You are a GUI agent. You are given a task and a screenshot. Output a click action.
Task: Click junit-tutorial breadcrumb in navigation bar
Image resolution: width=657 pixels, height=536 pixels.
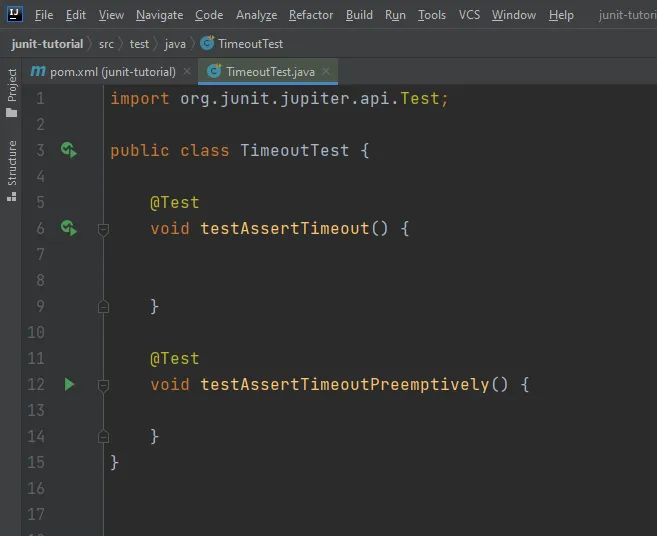point(47,44)
